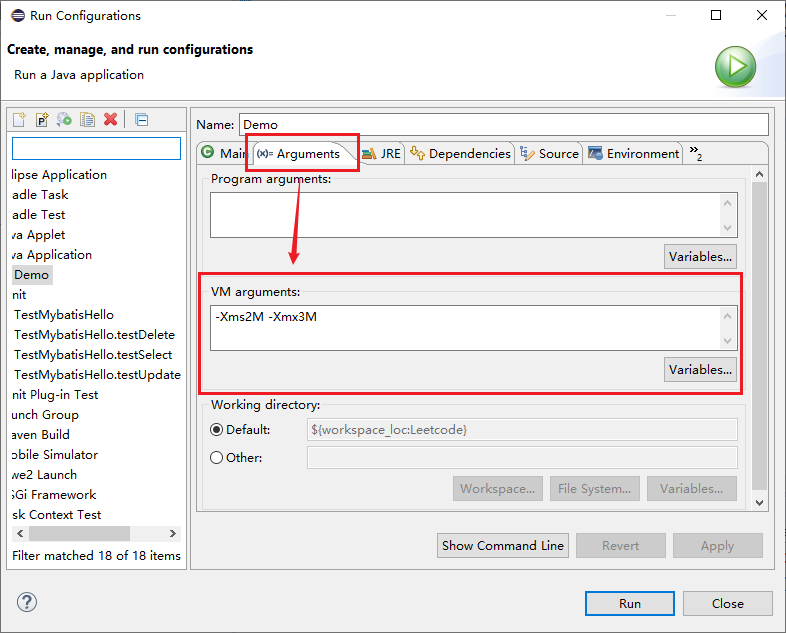Image resolution: width=786 pixels, height=633 pixels.
Task: Click Collapse All icon in toolbar
Action: pos(142,120)
